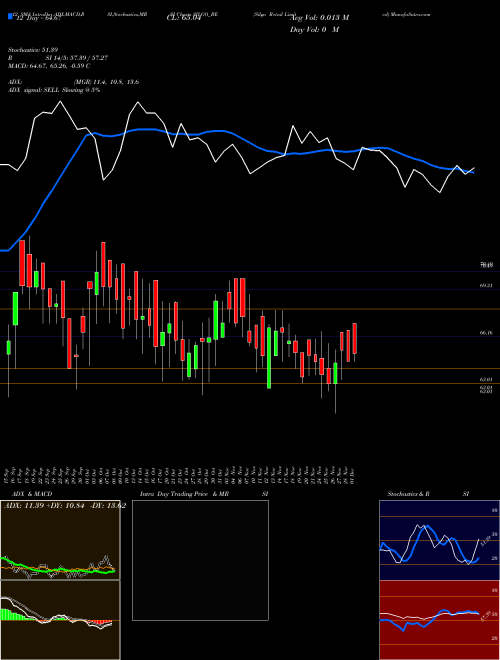This screenshot has height=660, width=500.
Task: Click the 'Day Vol: 0 M' label
Action: tap(314, 30)
